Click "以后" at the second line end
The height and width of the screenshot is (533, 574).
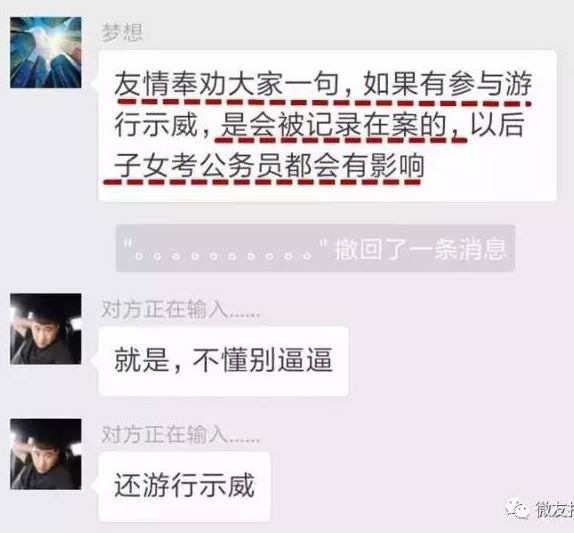(x=497, y=125)
